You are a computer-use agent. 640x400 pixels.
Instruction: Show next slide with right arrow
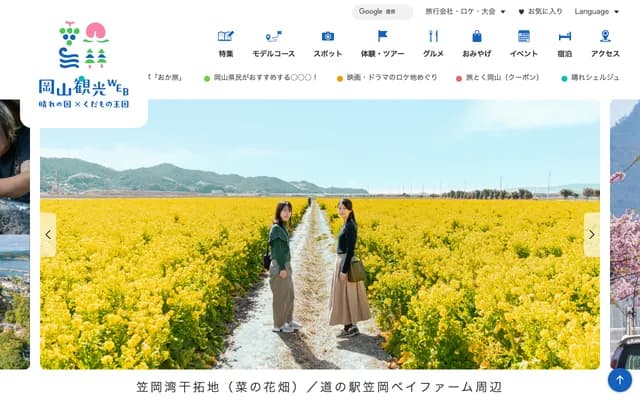pyautogui.click(x=591, y=234)
